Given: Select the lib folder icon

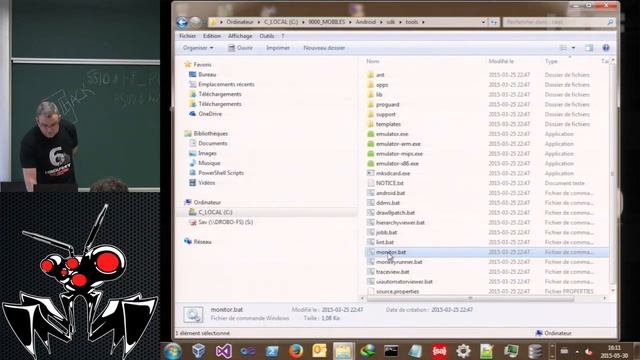Looking at the screenshot, I should pyautogui.click(x=371, y=94).
